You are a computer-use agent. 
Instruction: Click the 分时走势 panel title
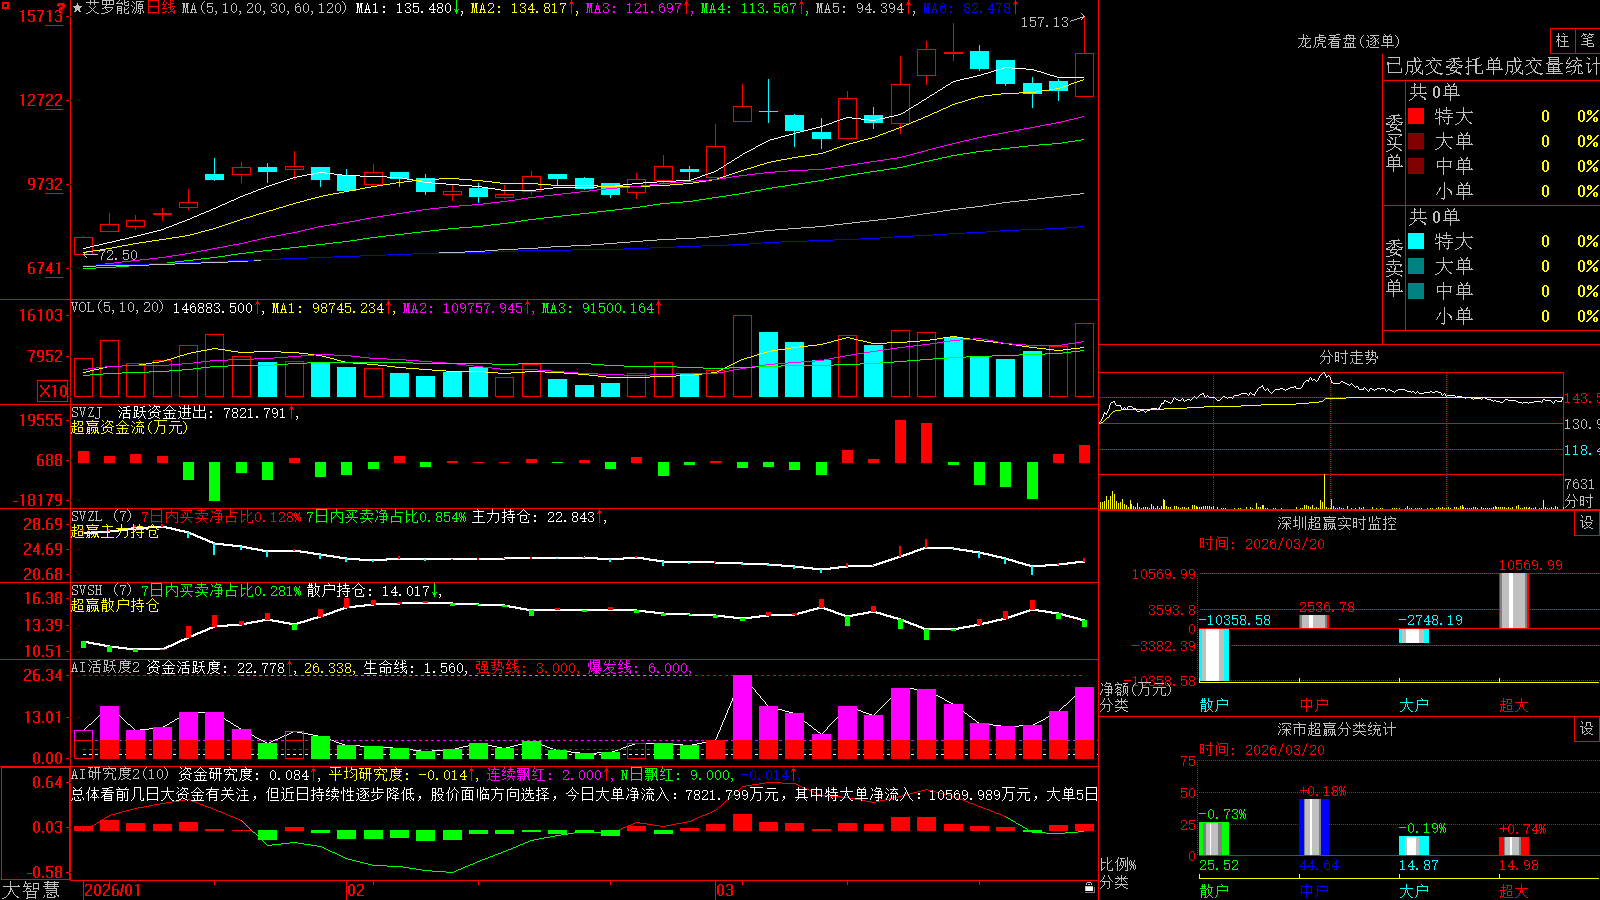1348,357
